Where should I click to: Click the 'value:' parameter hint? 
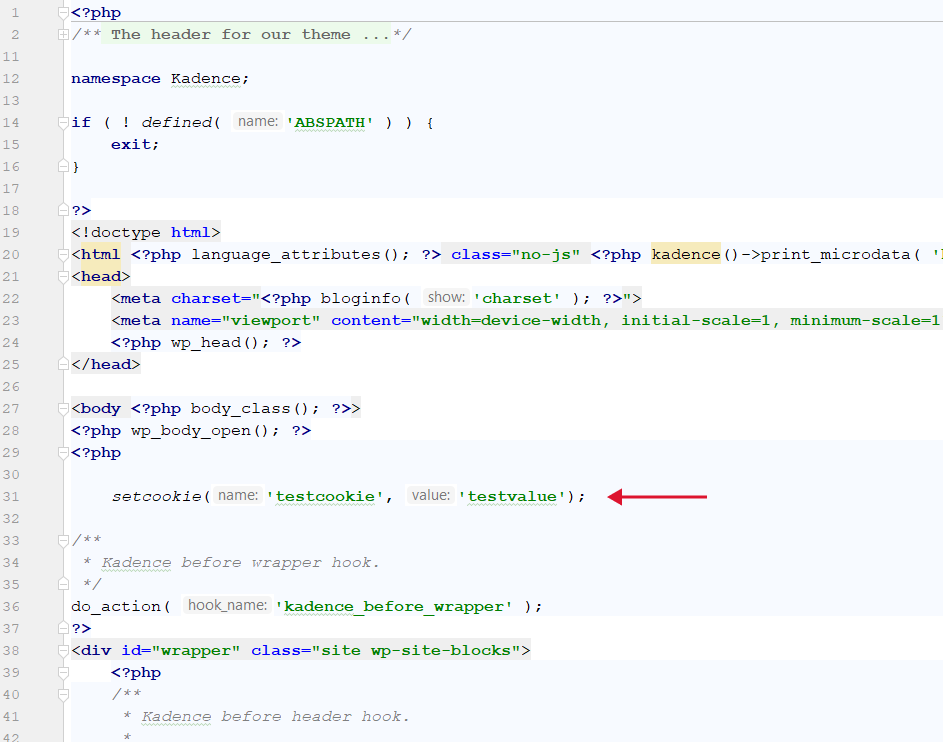point(431,495)
